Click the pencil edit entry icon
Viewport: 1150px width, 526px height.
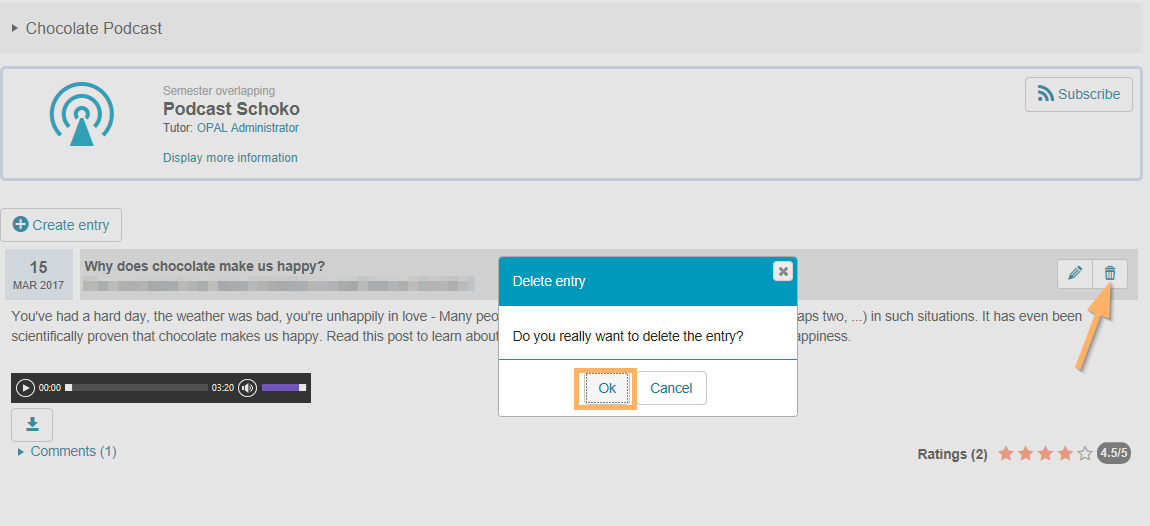coord(1075,273)
